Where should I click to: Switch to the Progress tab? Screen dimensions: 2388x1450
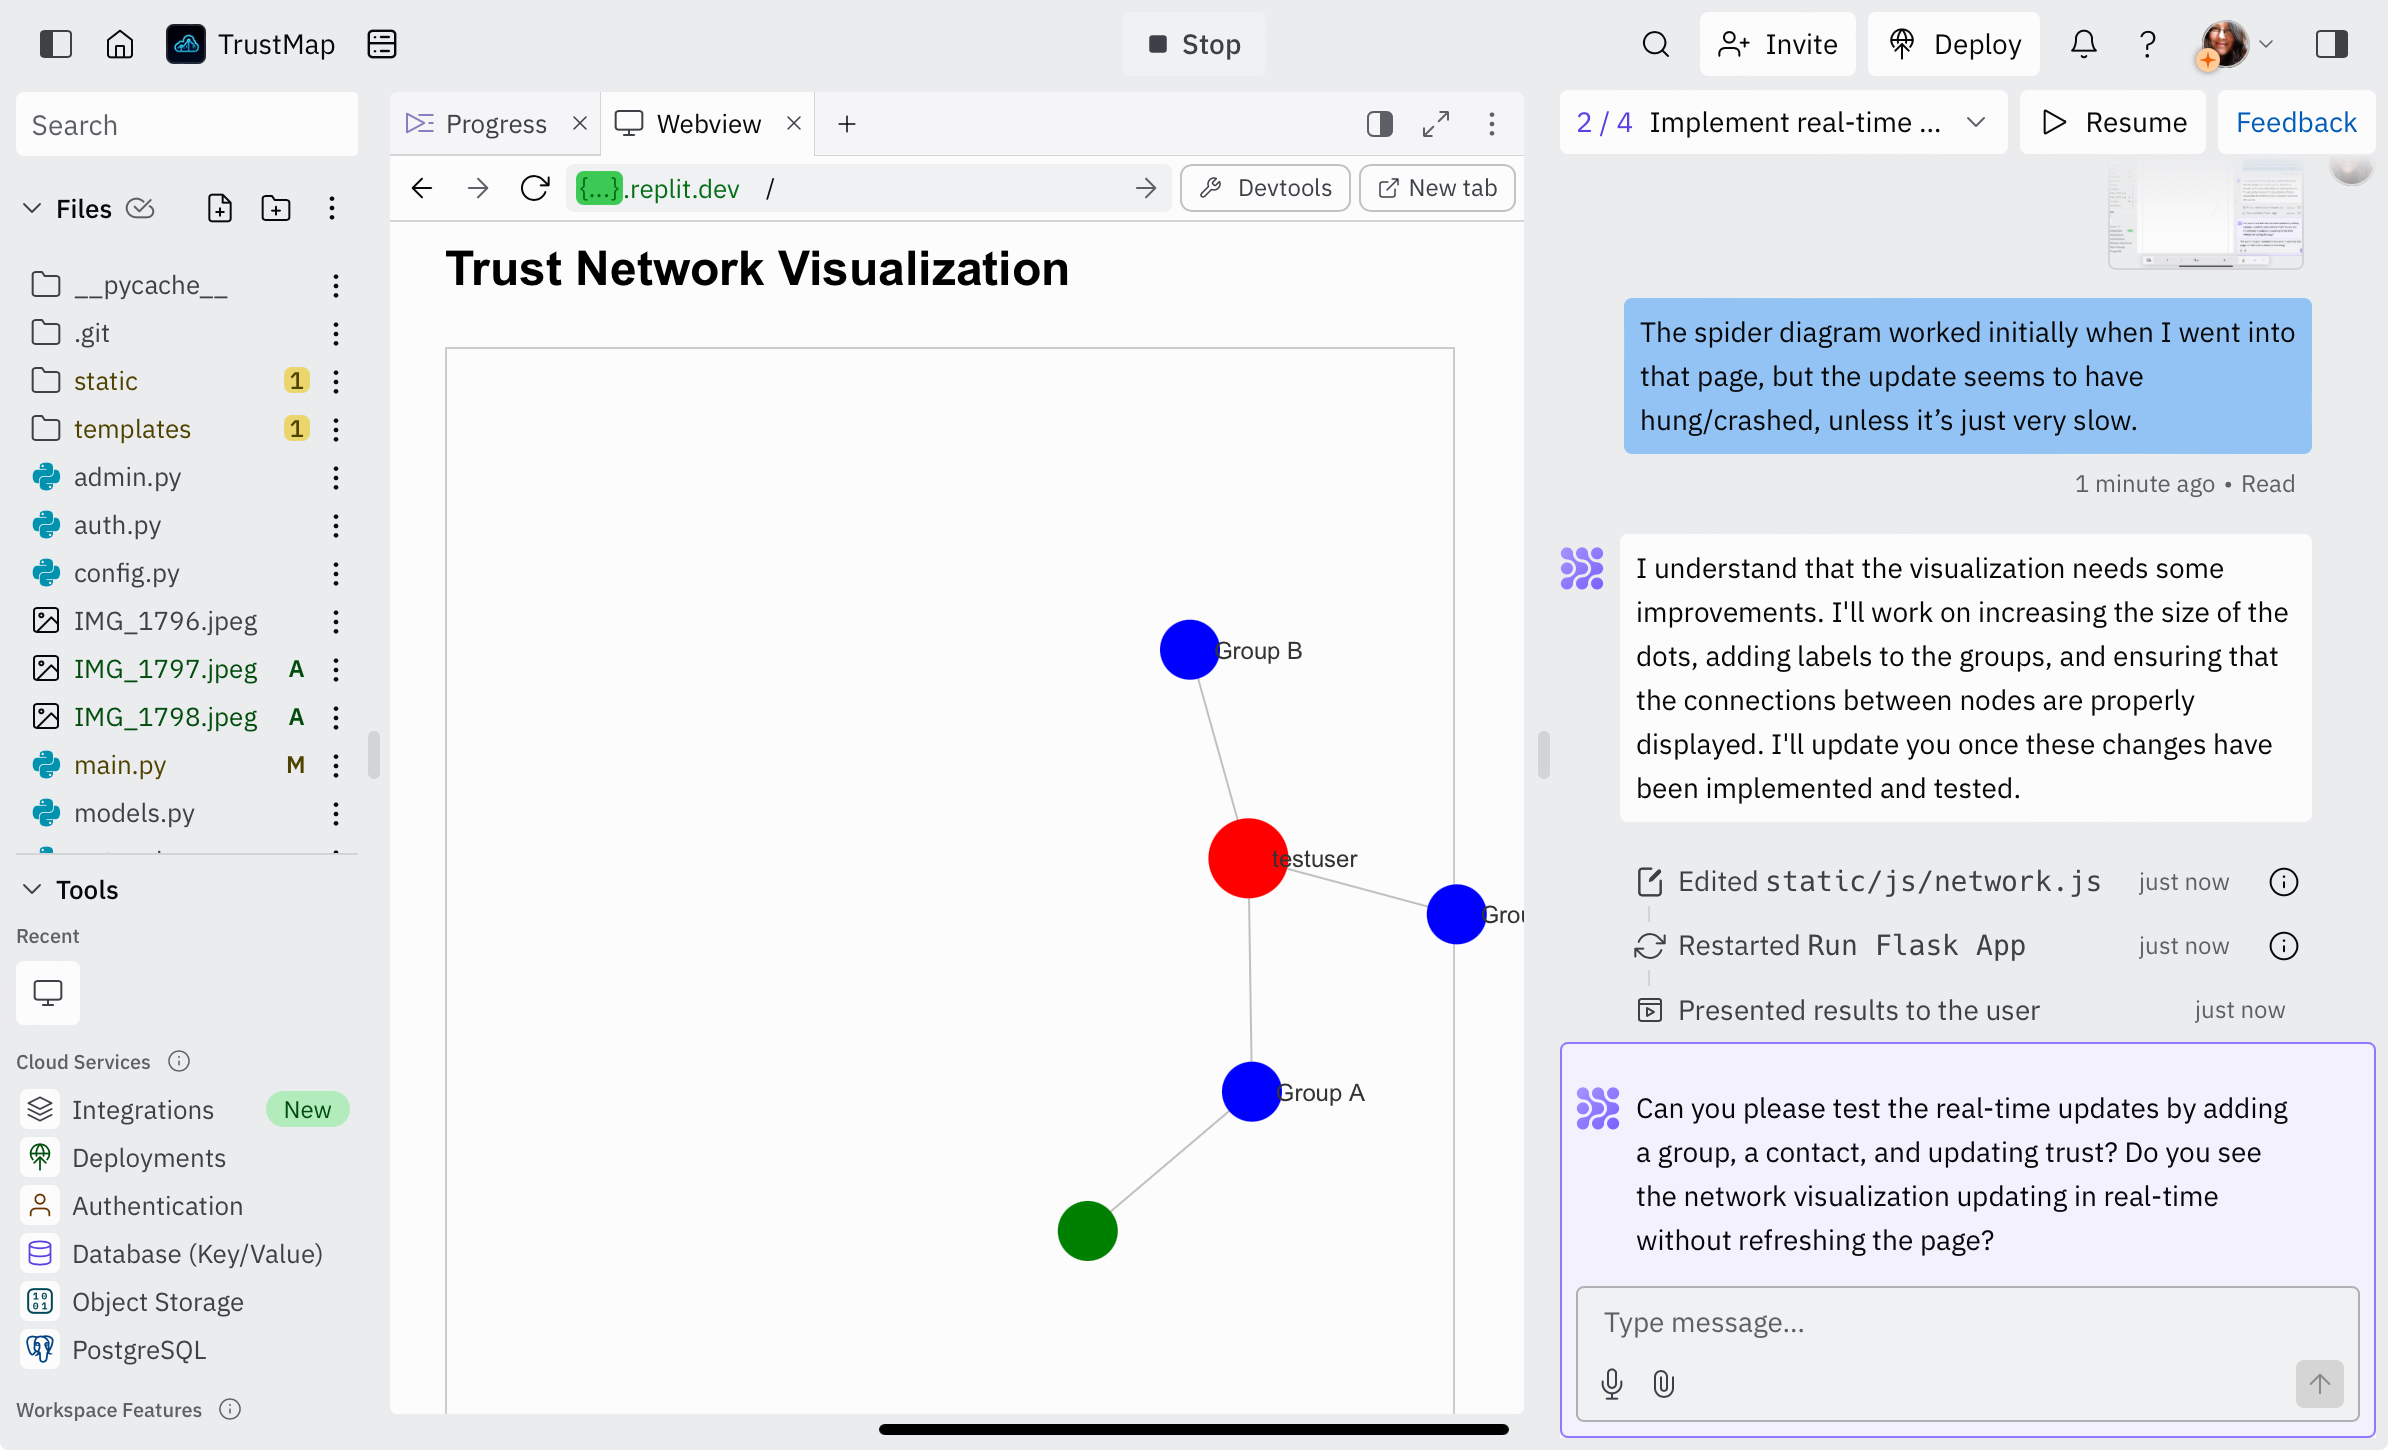coord(477,124)
